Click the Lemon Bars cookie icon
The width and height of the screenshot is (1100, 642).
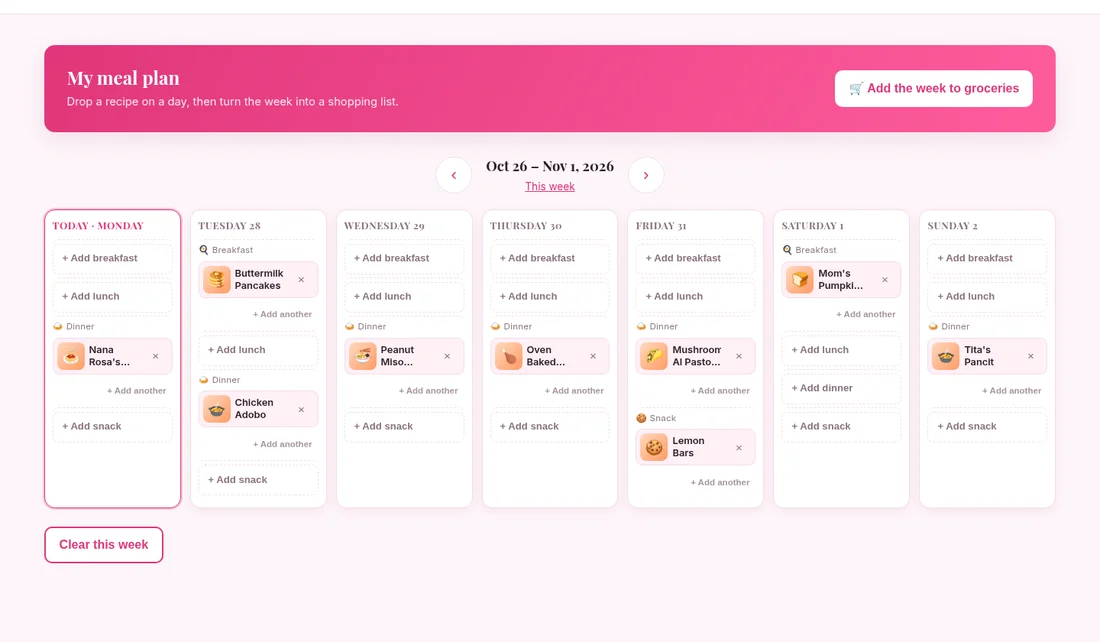click(x=655, y=447)
